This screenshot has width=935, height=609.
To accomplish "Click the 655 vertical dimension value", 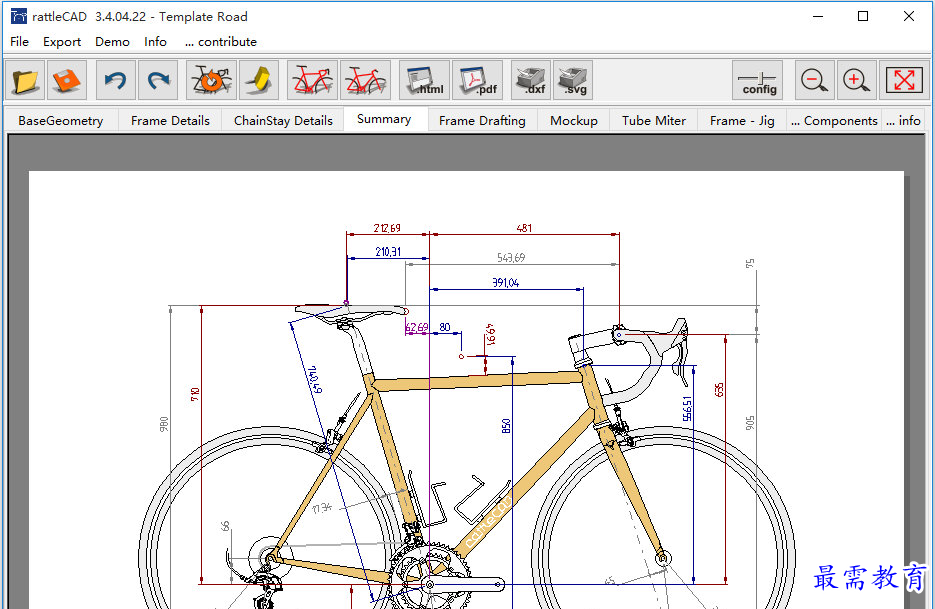I will pyautogui.click(x=719, y=390).
